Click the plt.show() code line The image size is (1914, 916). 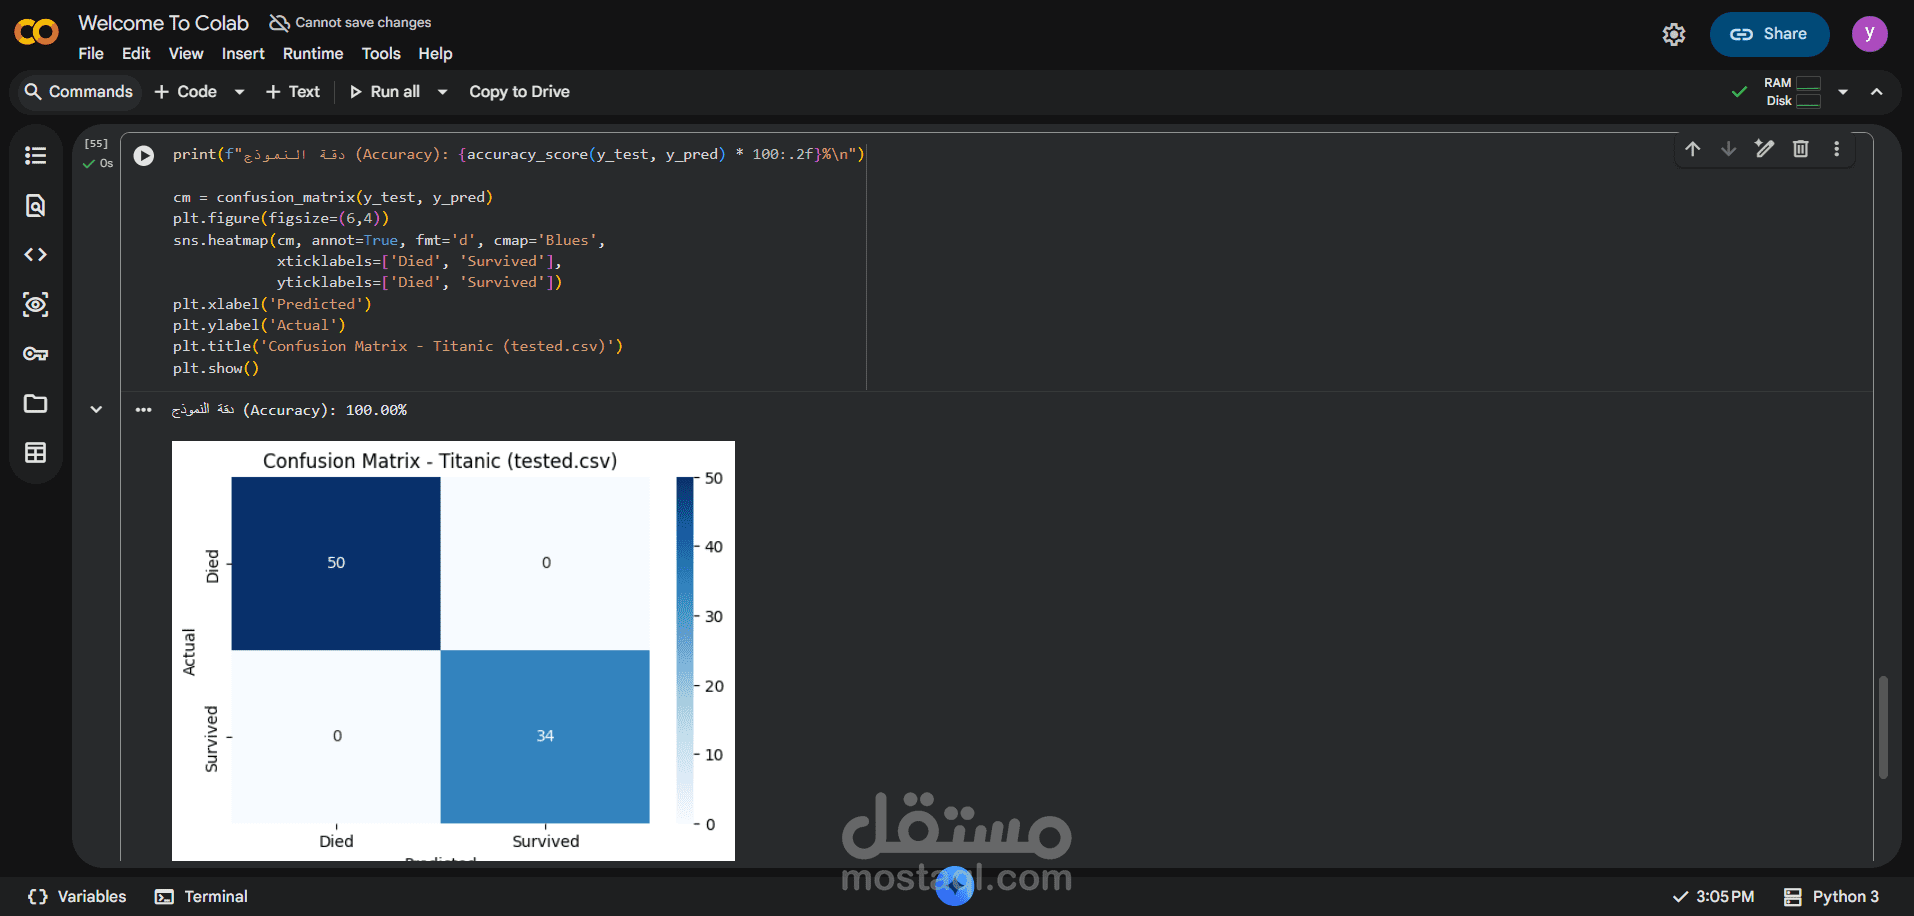click(216, 368)
